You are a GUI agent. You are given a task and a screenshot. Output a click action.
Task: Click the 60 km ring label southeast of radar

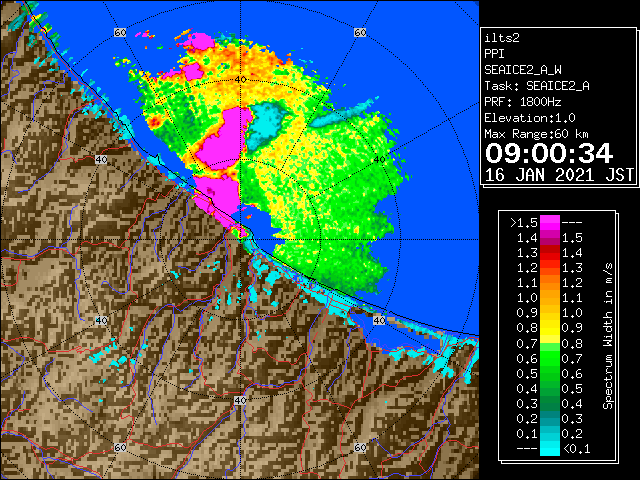[x=360, y=447]
